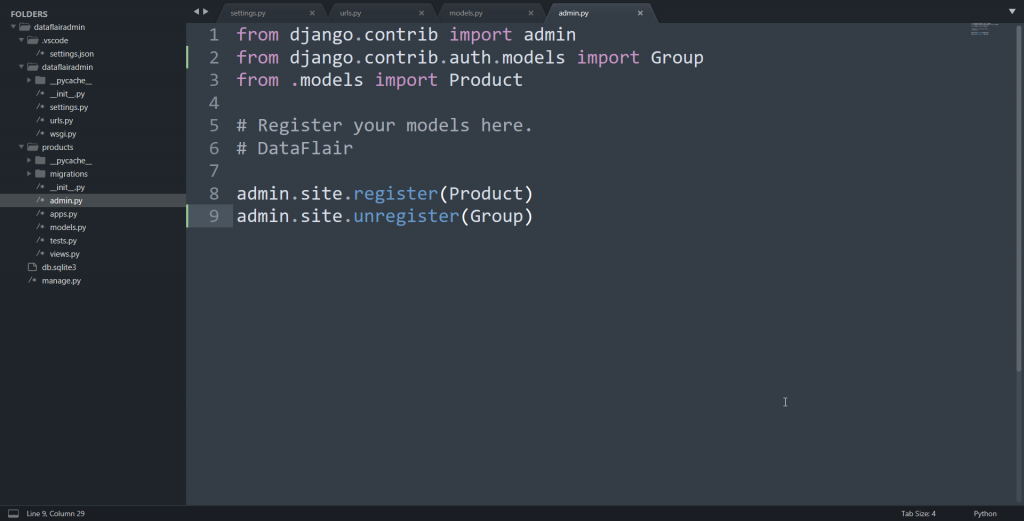Close the admin.py tab
Image resolution: width=1024 pixels, height=521 pixels.
point(640,13)
